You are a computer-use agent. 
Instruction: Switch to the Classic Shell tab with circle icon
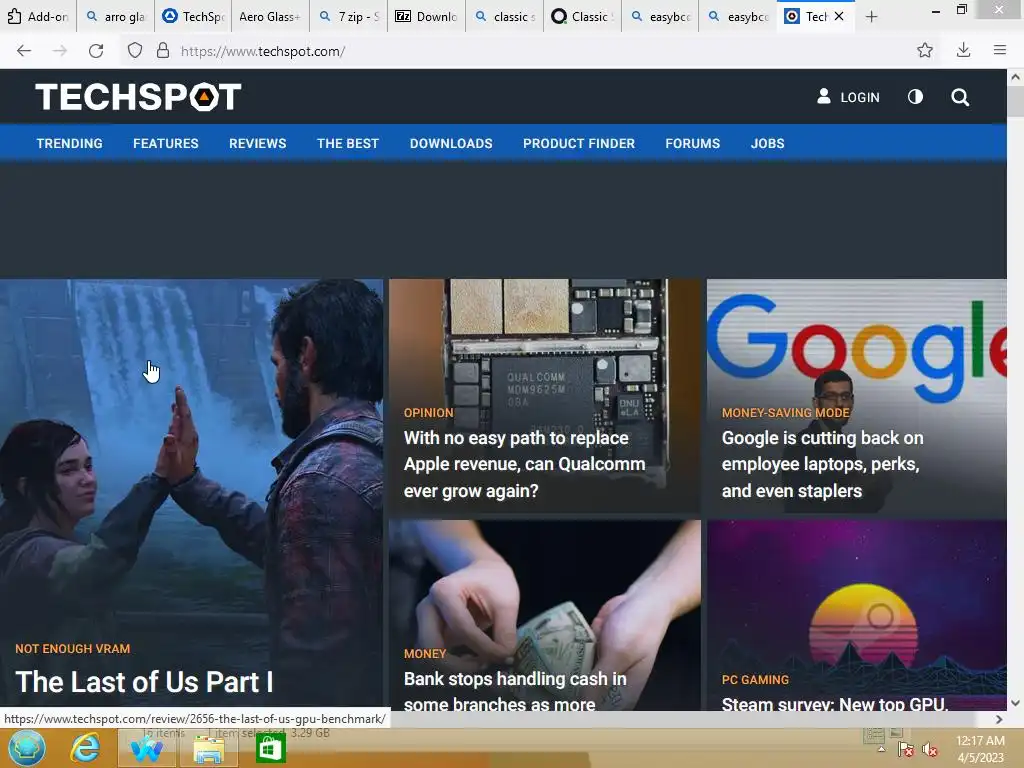tap(582, 16)
